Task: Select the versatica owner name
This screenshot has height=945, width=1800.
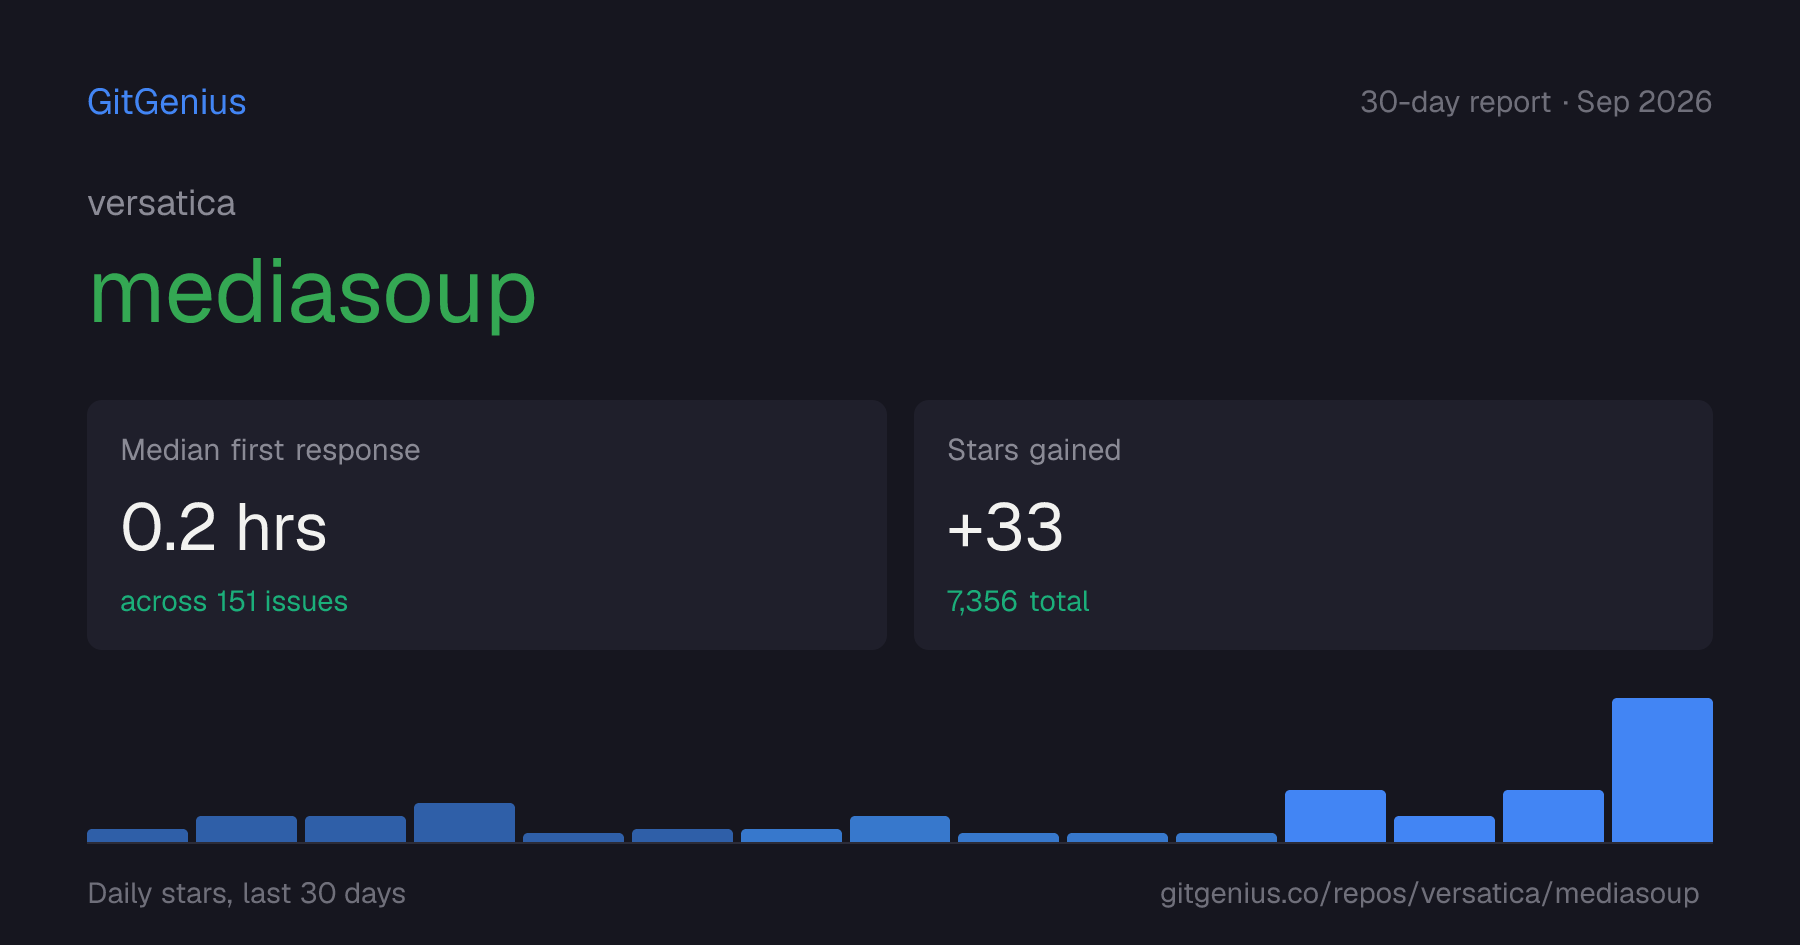Action: (162, 204)
